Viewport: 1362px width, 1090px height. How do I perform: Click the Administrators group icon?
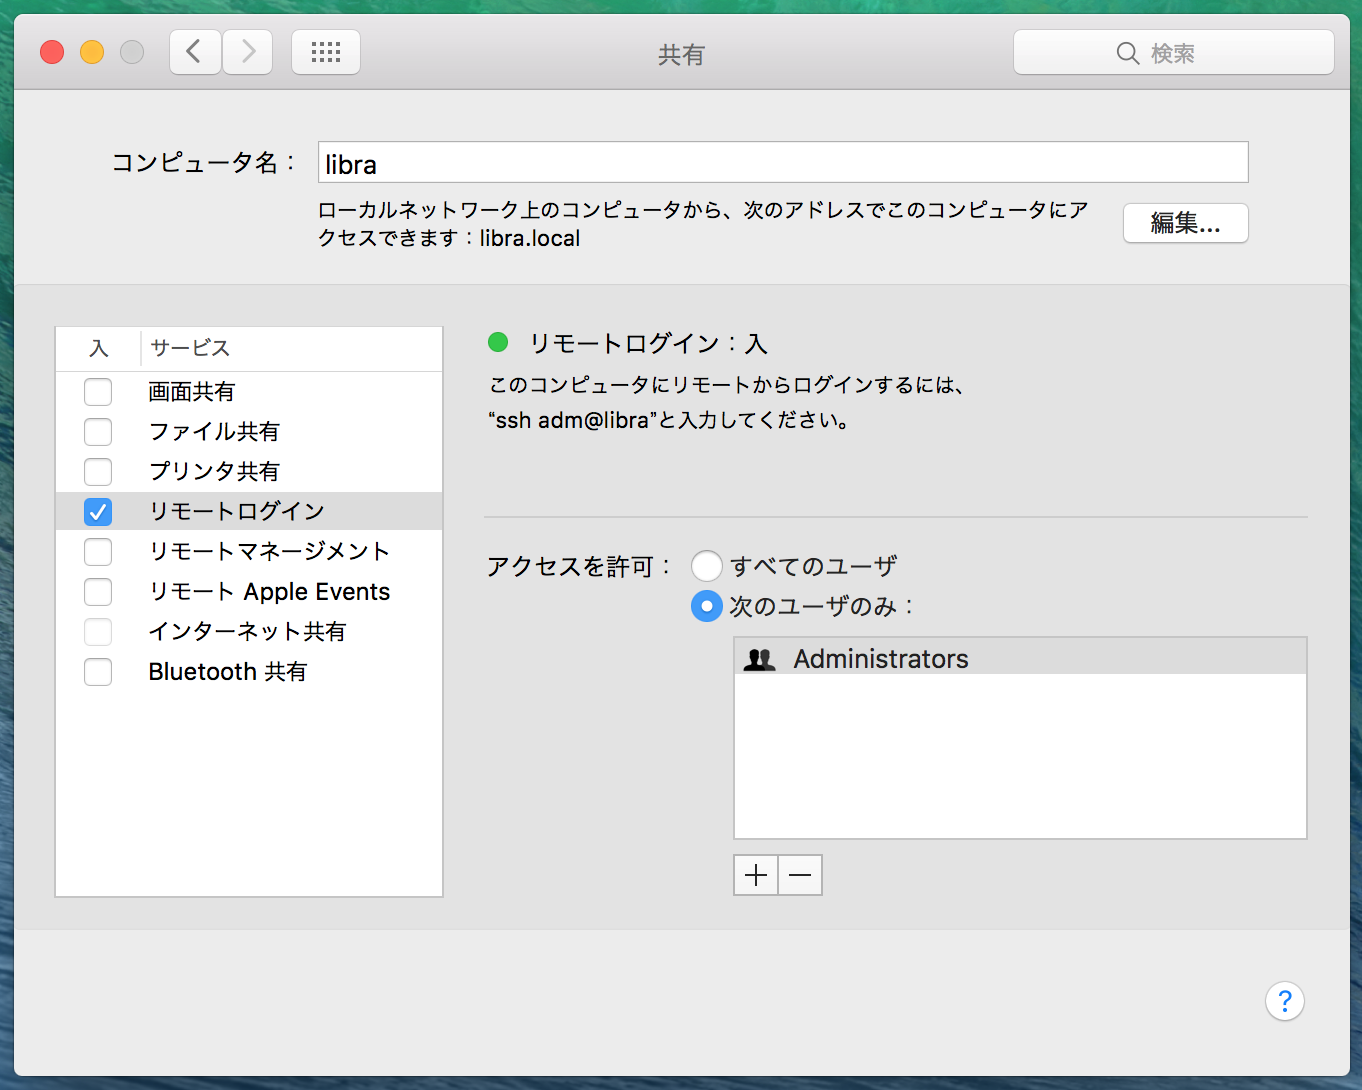[760, 659]
